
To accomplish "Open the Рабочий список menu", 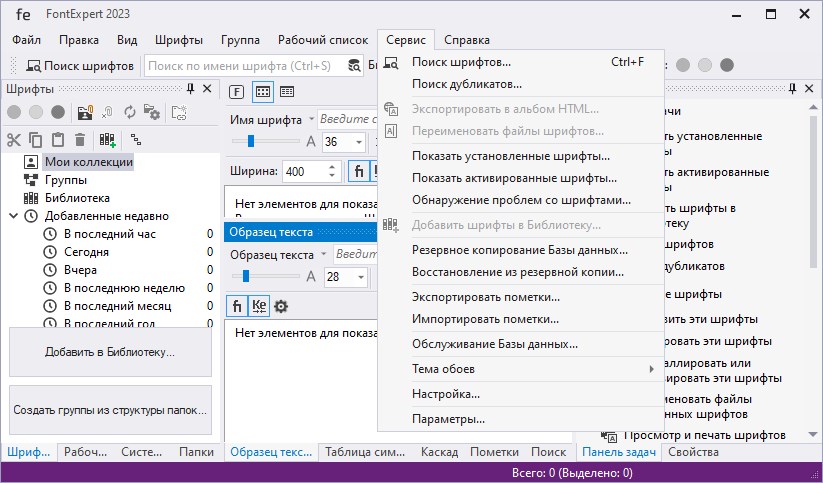I will (x=323, y=40).
